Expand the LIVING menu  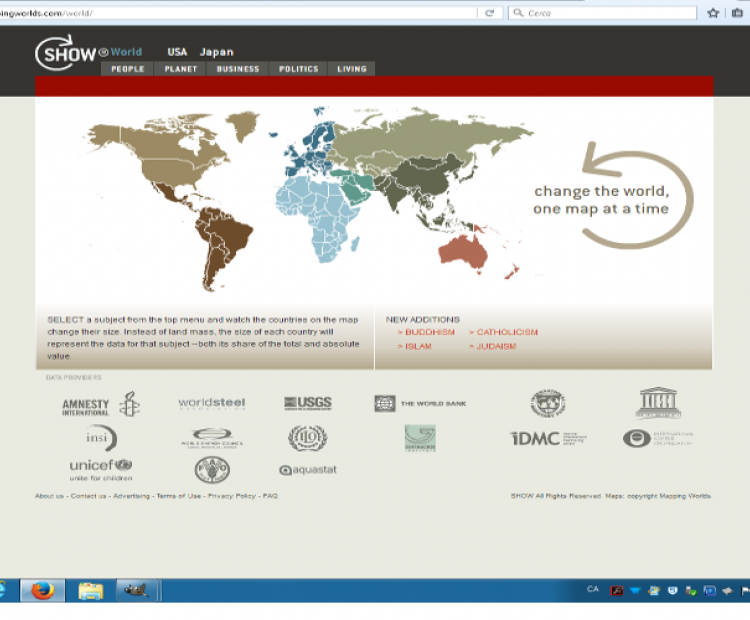[x=352, y=69]
